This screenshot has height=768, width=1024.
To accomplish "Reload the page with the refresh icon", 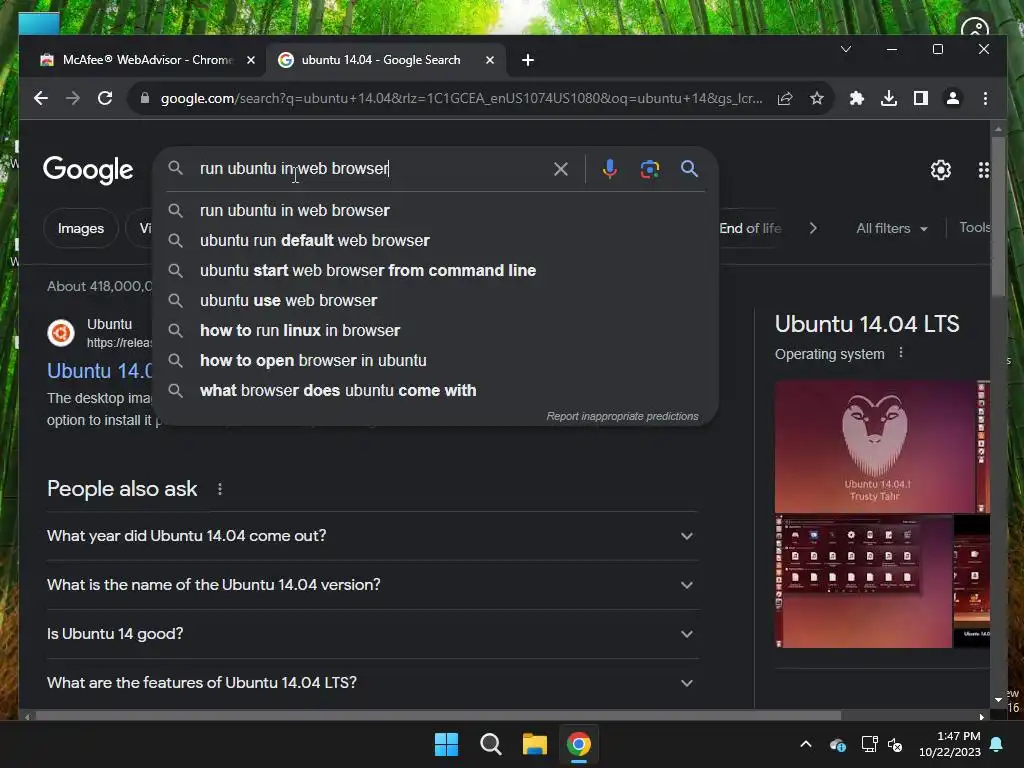I will (104, 99).
